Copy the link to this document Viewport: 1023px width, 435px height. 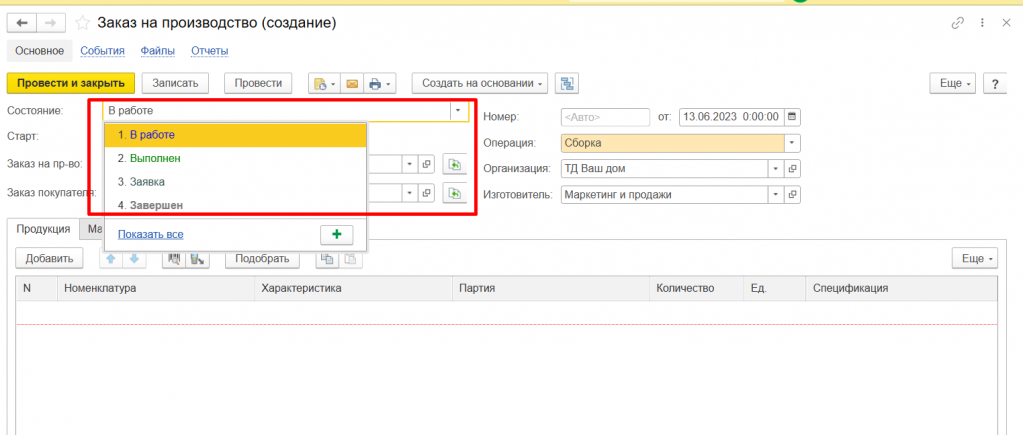(x=958, y=22)
